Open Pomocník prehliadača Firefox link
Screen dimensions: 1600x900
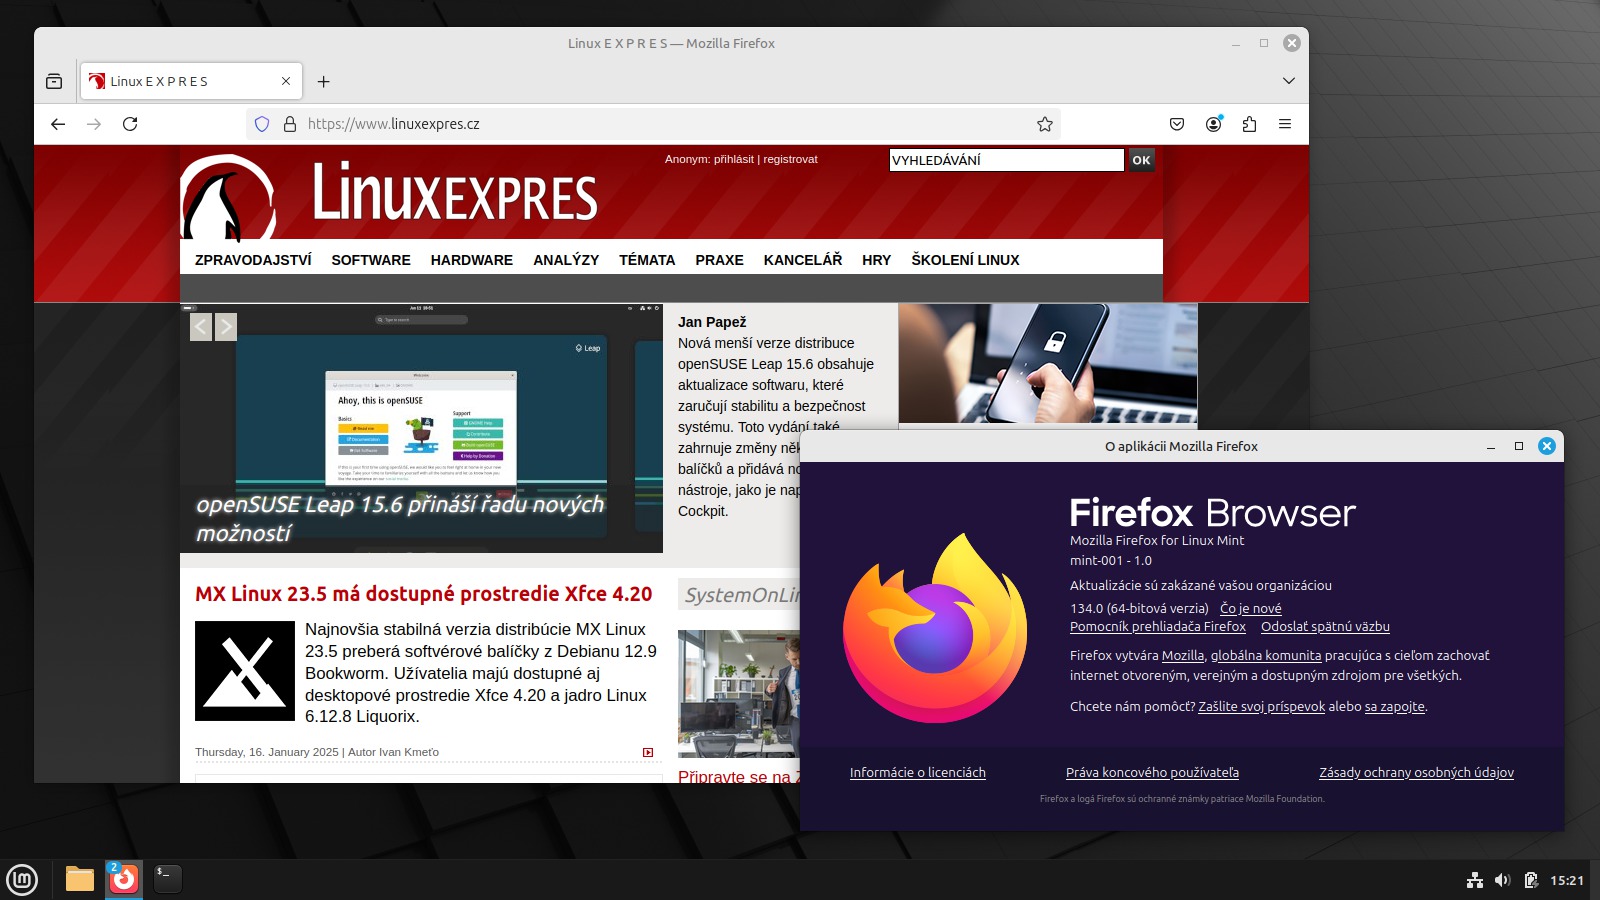1158,627
